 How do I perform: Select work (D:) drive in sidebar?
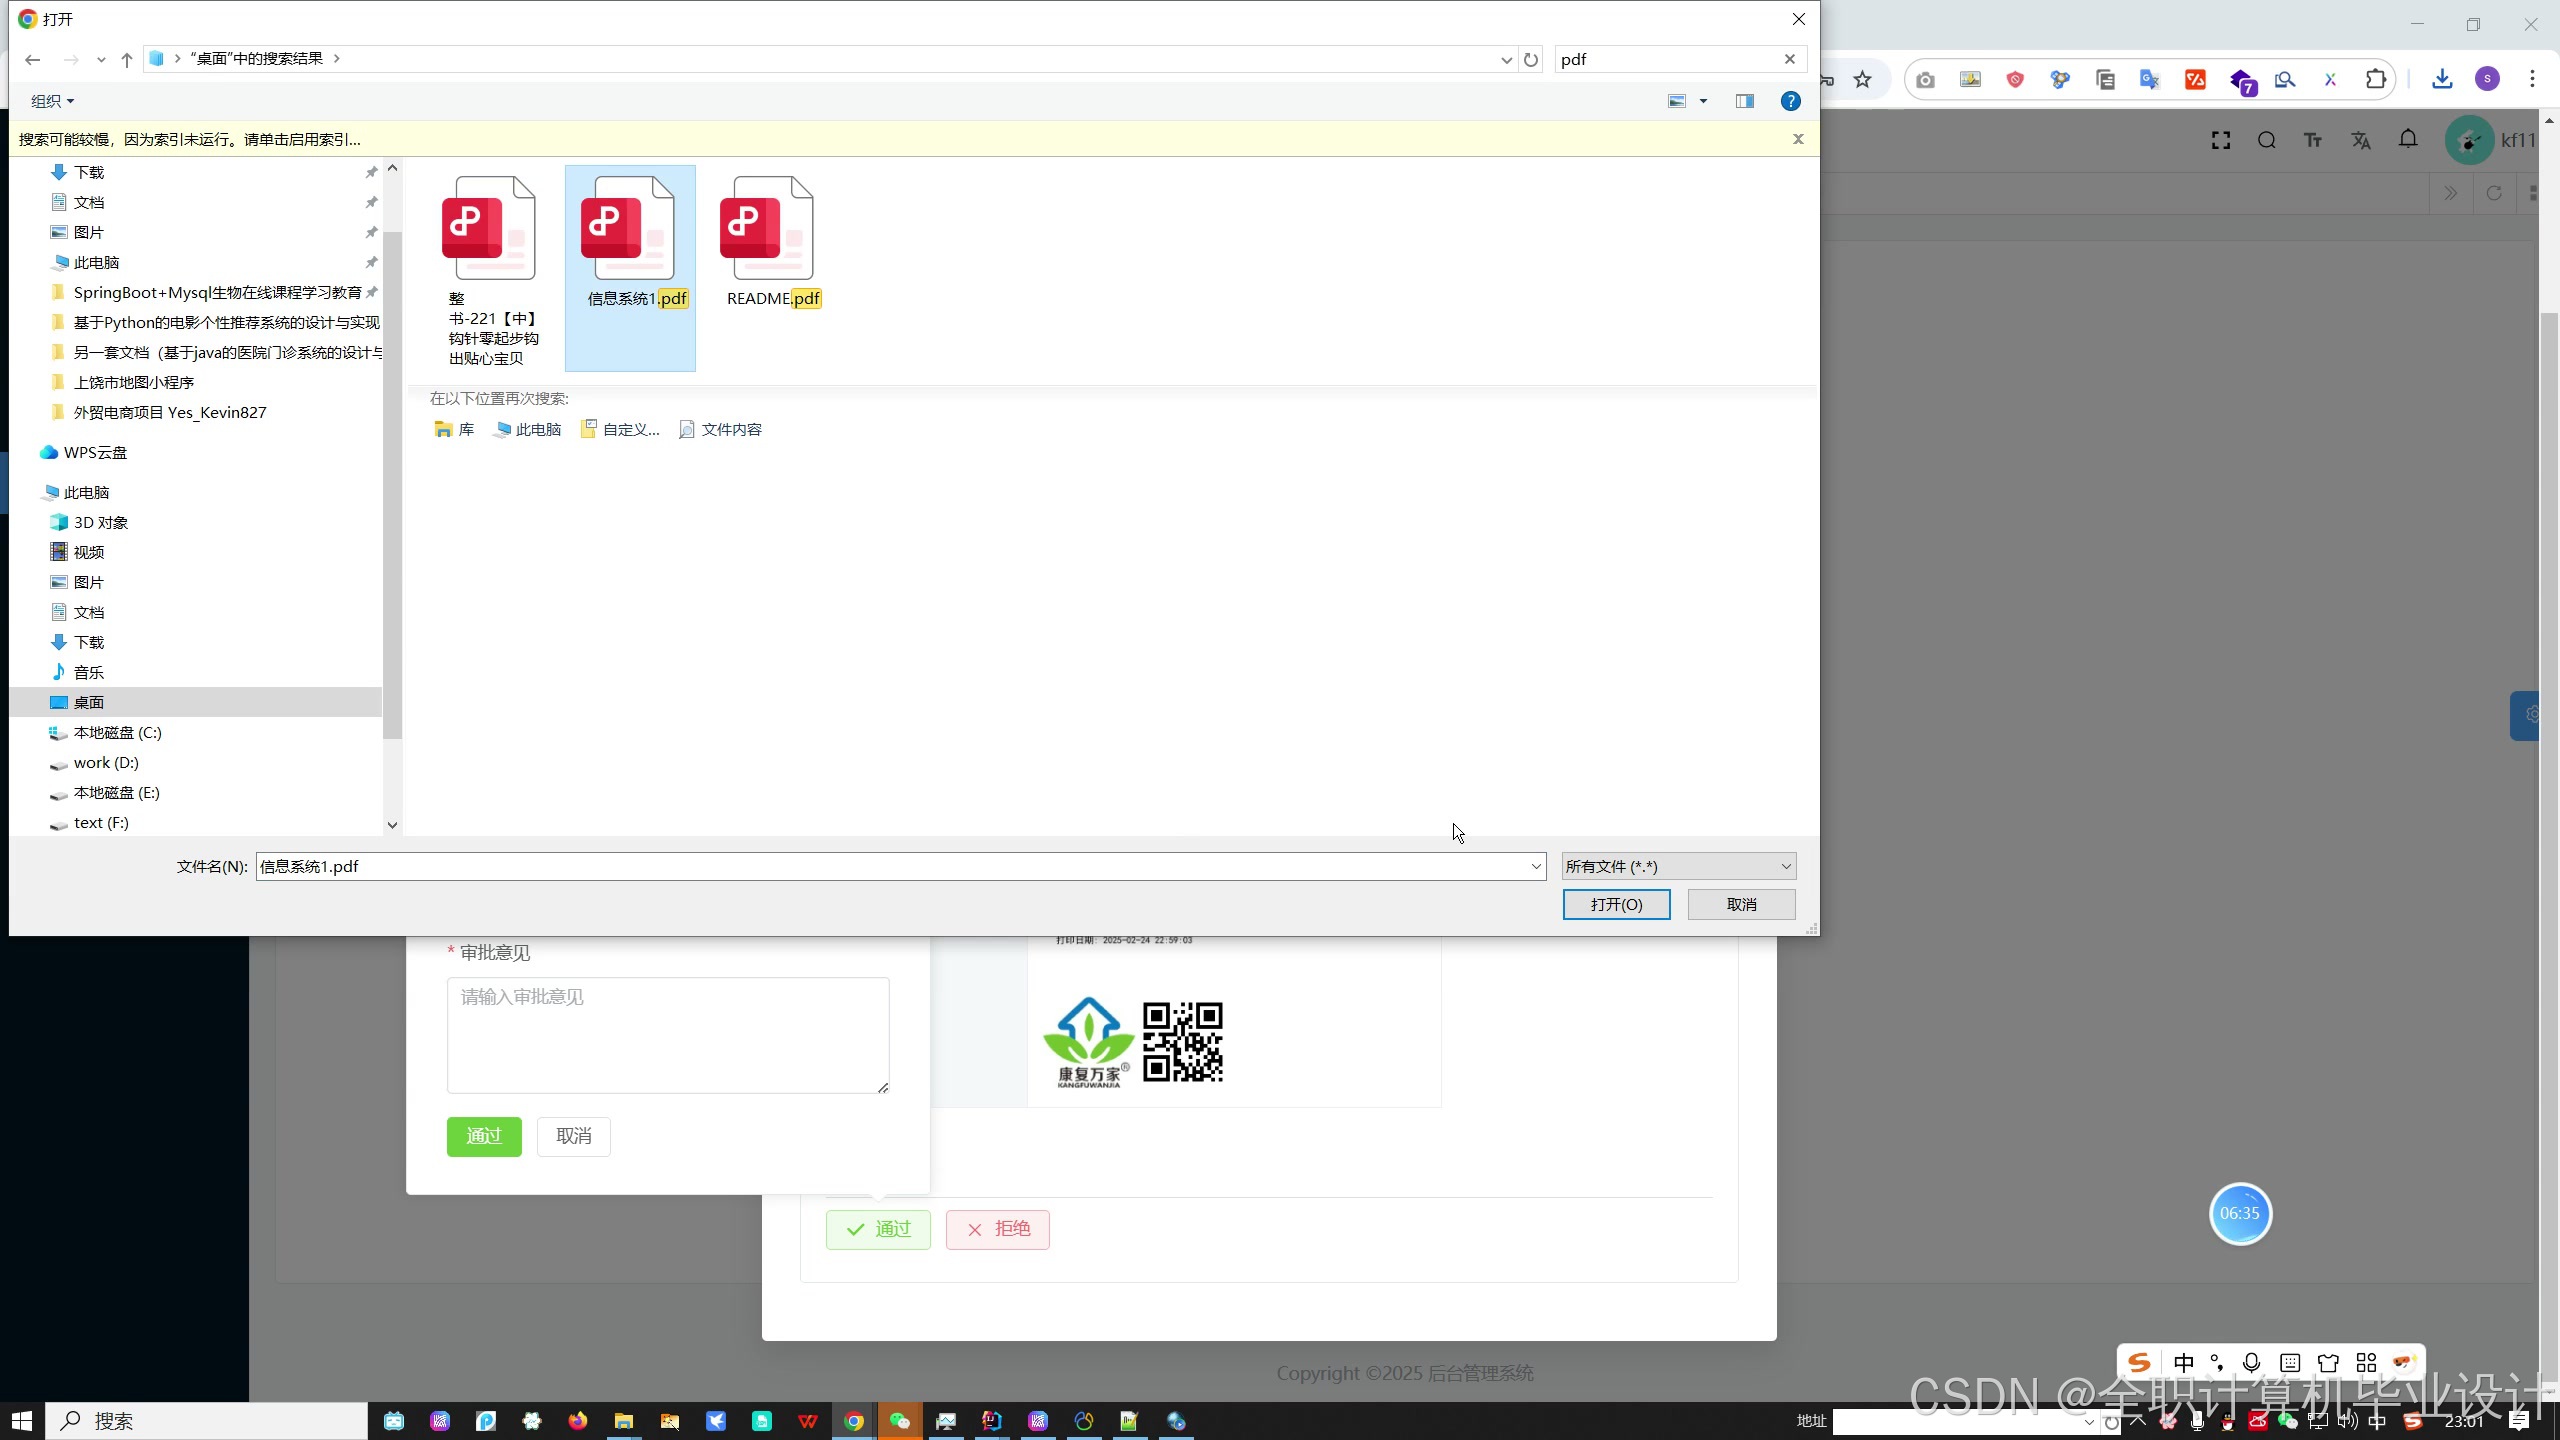[x=106, y=762]
